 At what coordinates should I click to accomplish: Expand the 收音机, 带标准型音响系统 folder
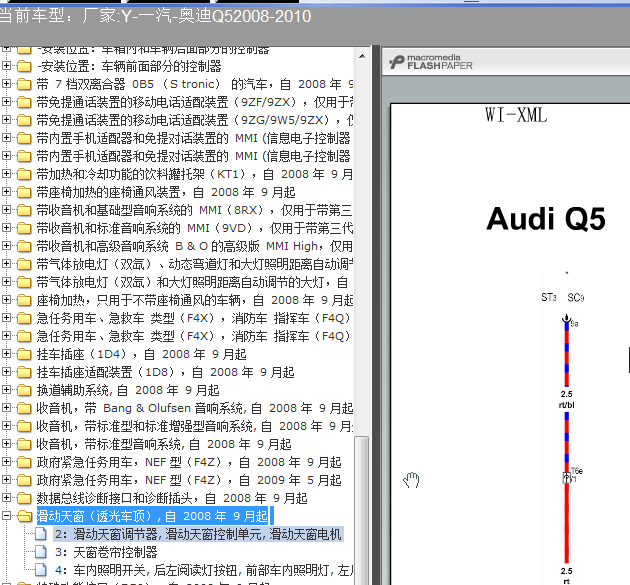6,443
